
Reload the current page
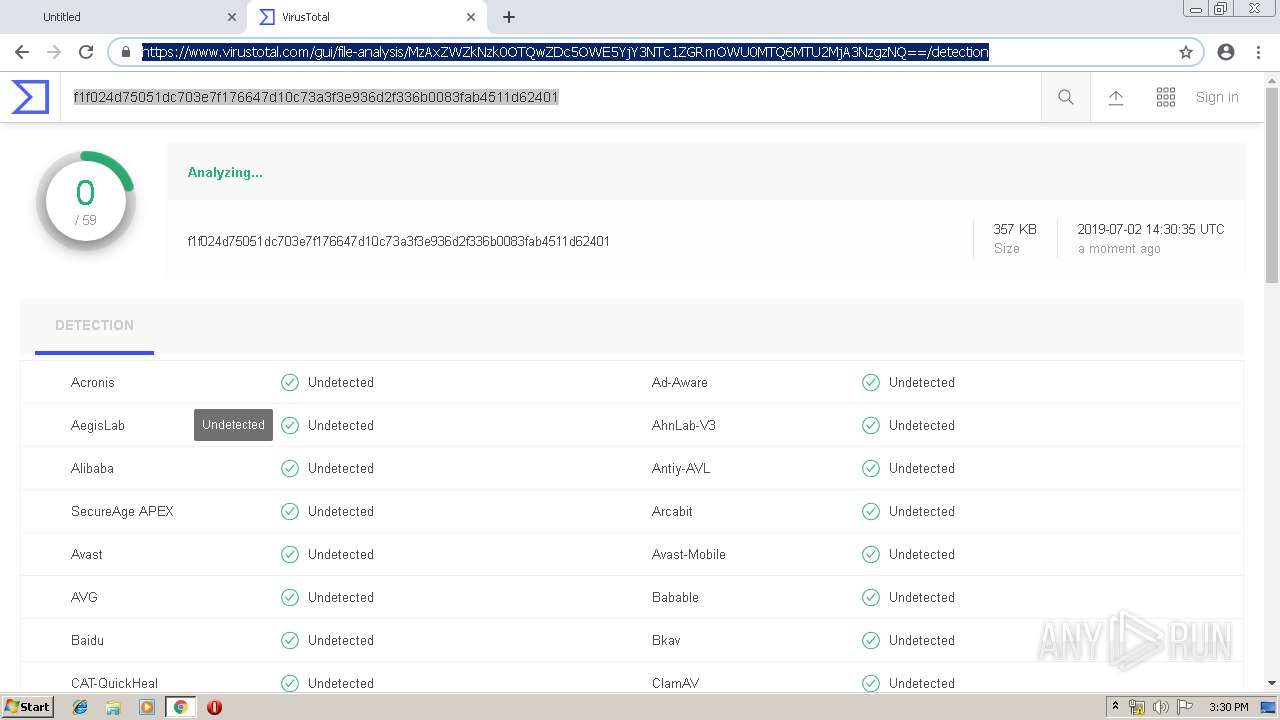tap(86, 52)
